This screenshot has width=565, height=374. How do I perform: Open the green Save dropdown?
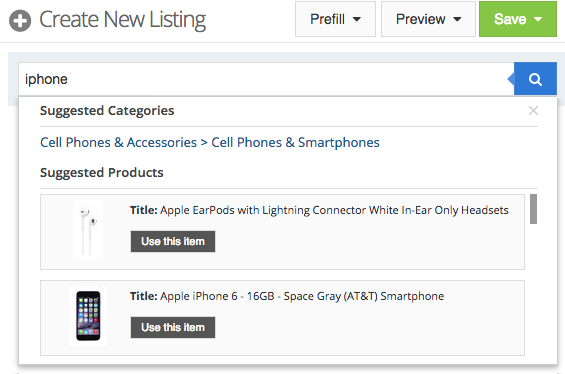[x=517, y=19]
